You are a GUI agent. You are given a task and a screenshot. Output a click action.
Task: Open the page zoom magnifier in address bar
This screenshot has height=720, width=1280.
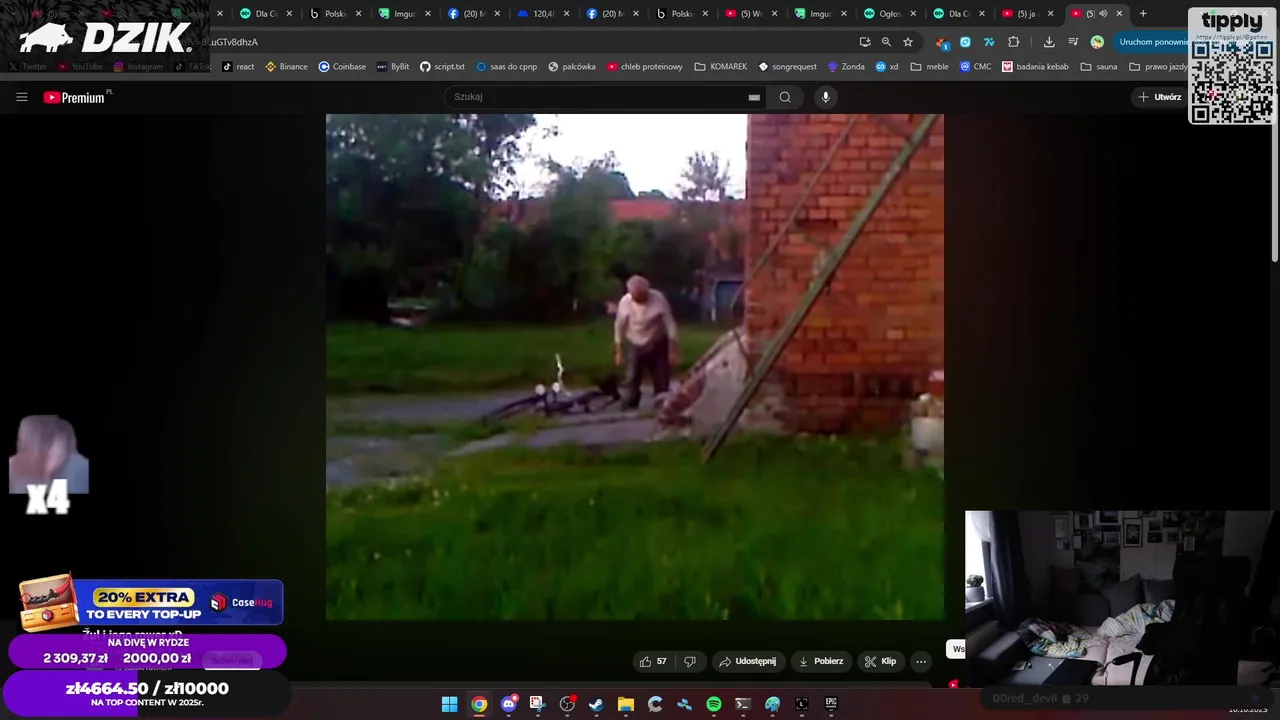pos(886,42)
